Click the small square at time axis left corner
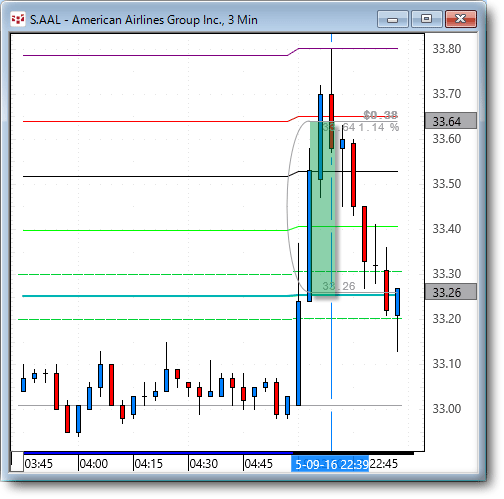Image resolution: width=504 pixels, height=499 pixels. 17,461
